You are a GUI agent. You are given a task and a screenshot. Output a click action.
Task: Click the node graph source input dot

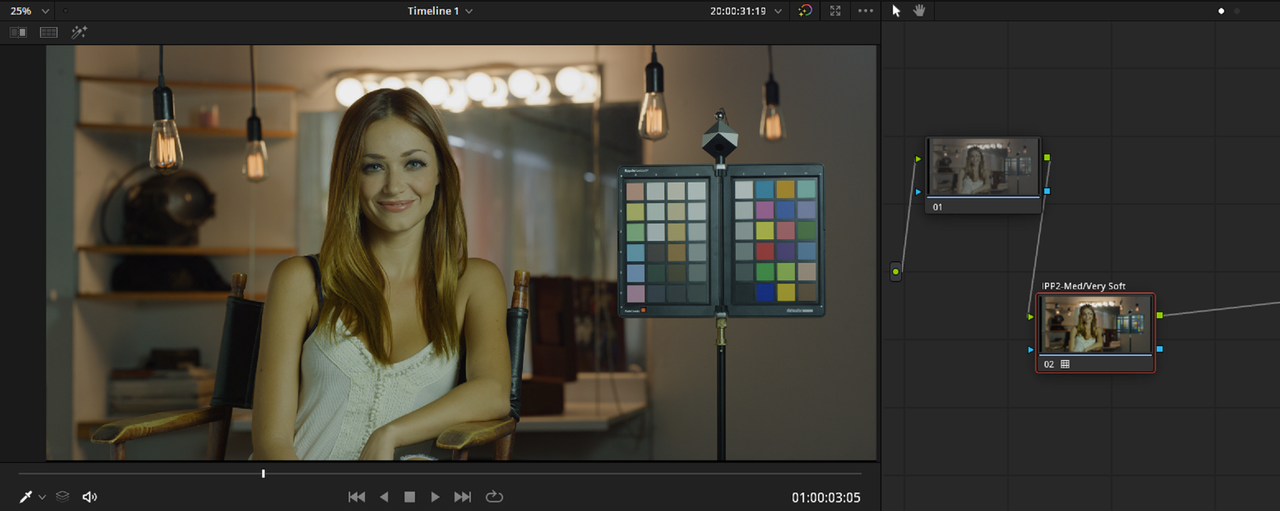(x=896, y=271)
